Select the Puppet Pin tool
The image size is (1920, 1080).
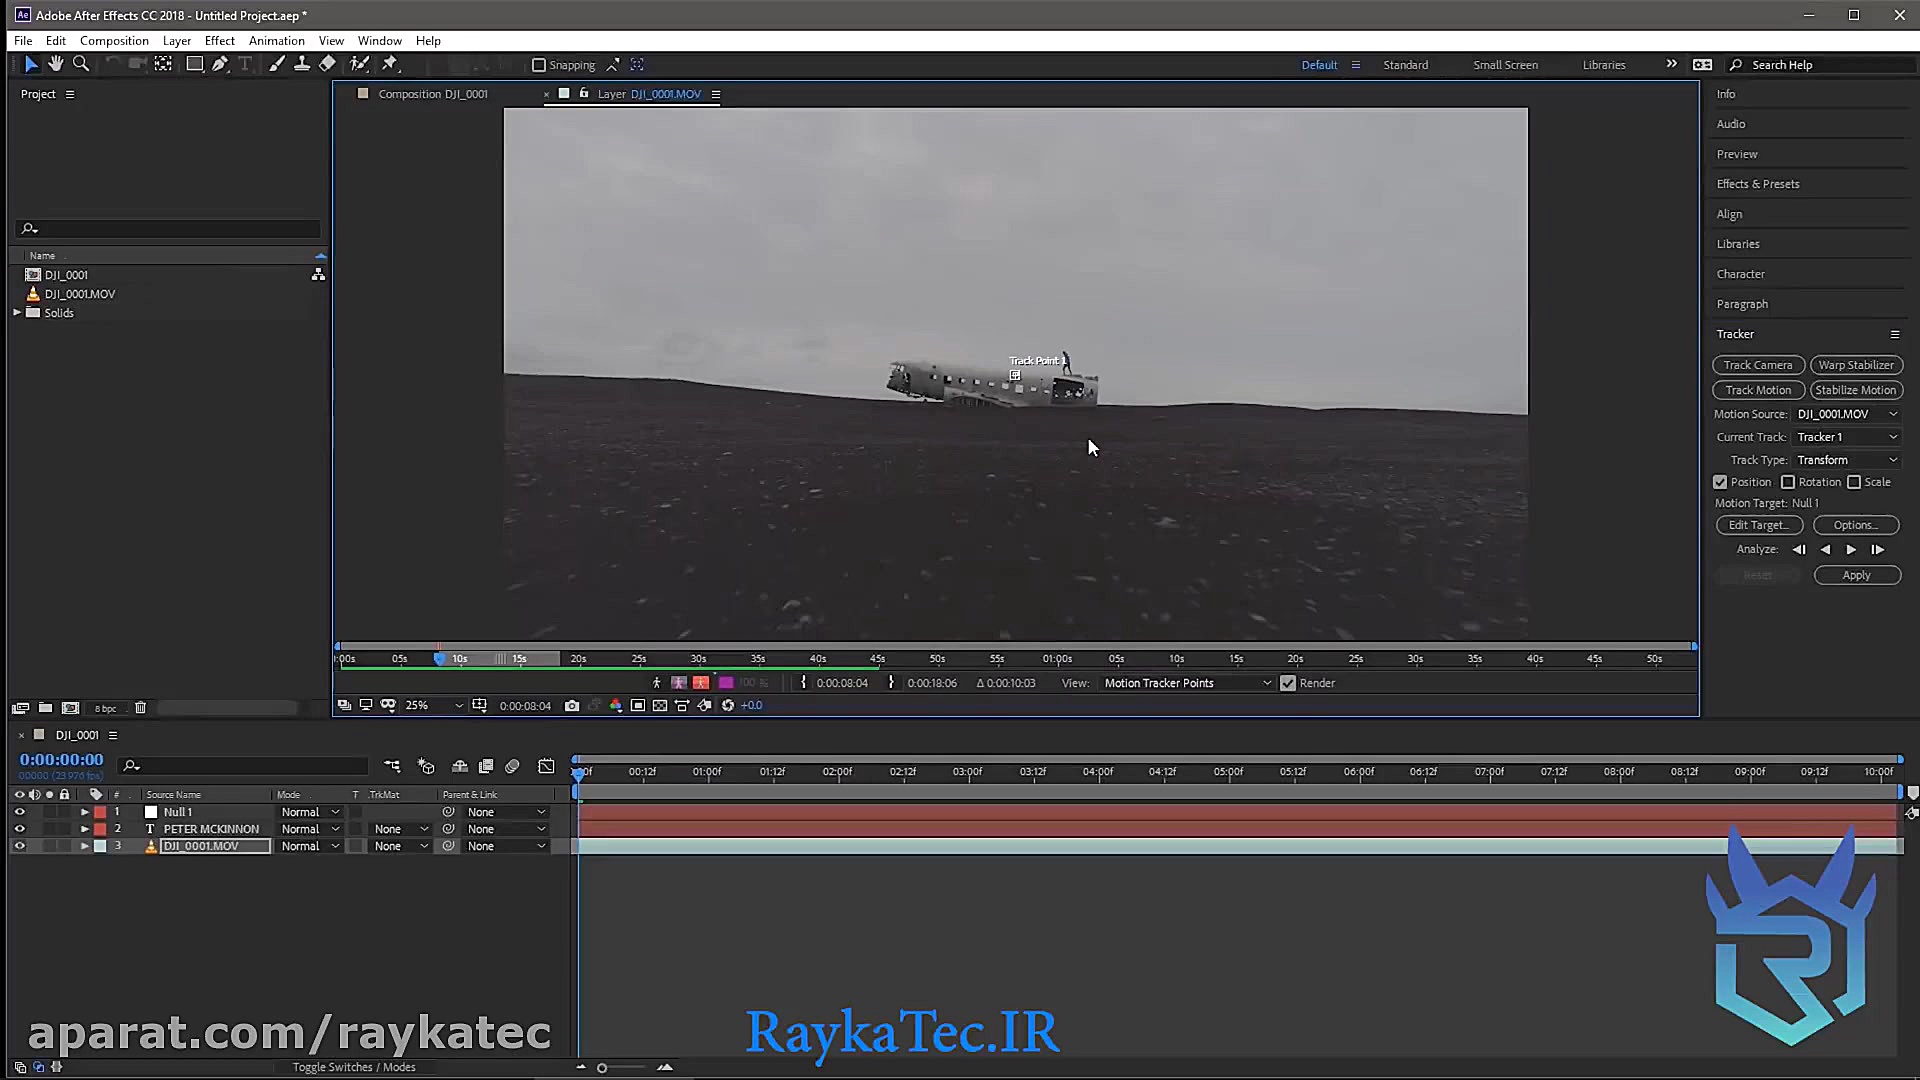[x=390, y=63]
